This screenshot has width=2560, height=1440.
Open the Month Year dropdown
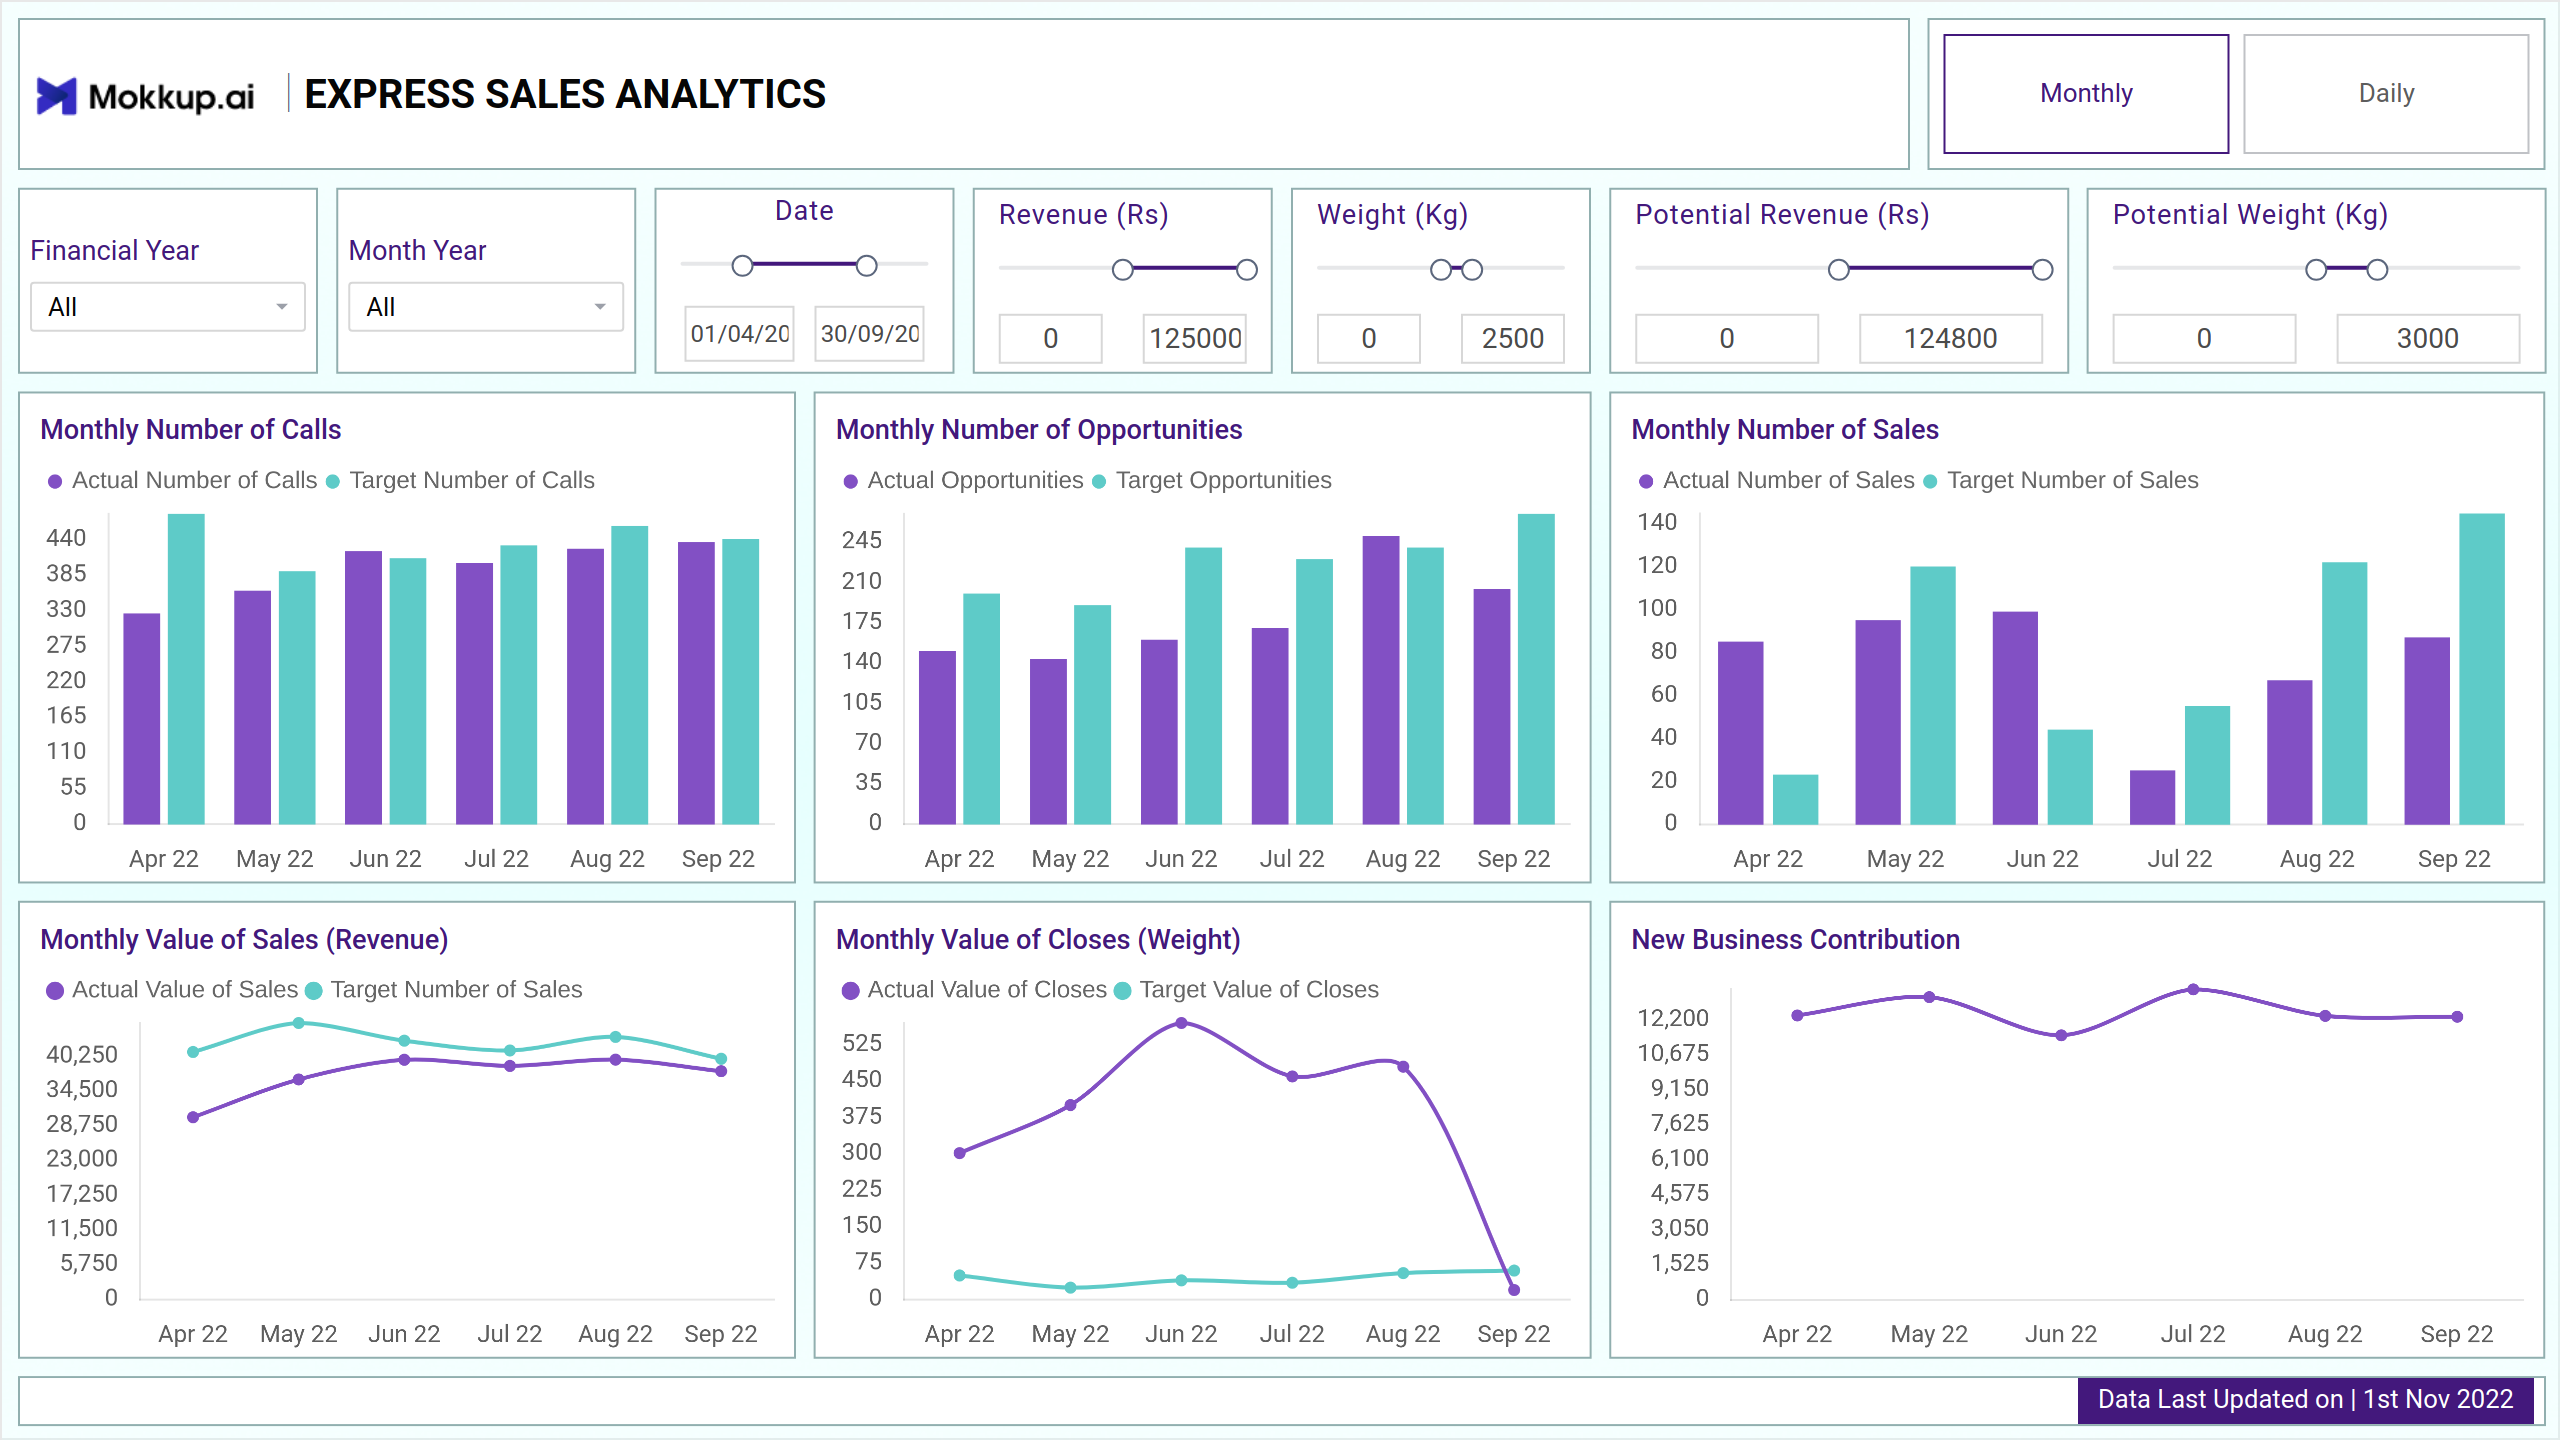(486, 307)
